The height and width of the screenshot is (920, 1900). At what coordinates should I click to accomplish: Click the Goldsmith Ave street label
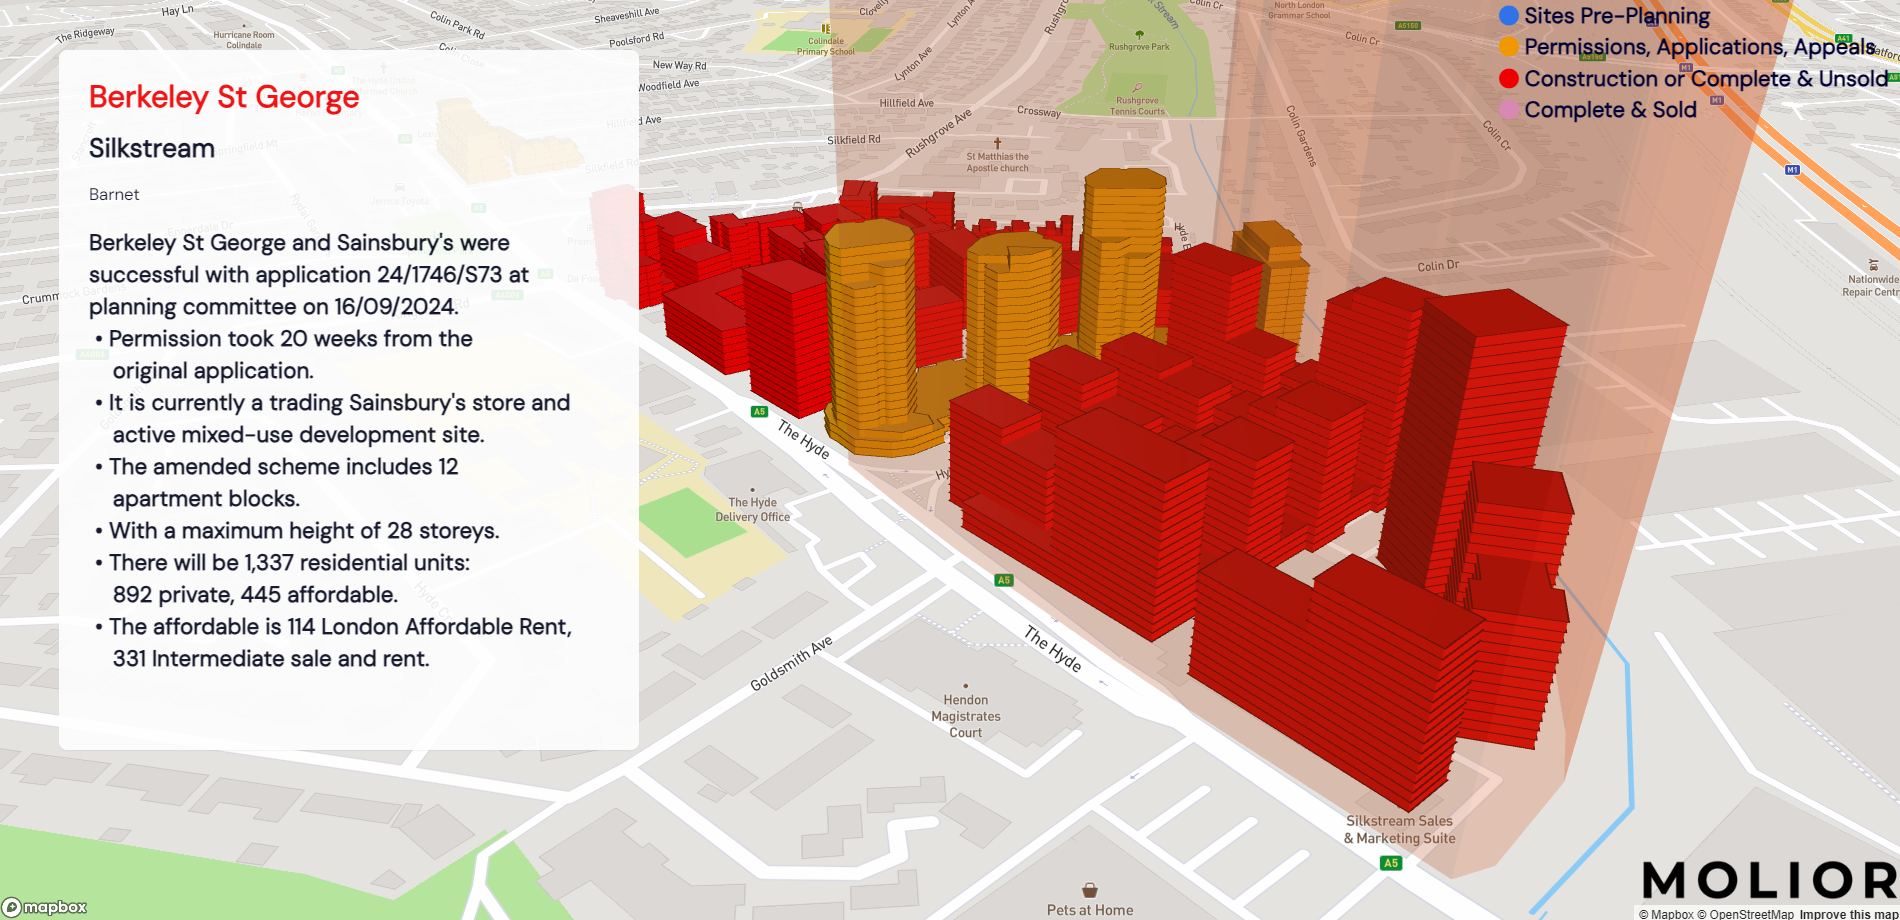point(791,664)
